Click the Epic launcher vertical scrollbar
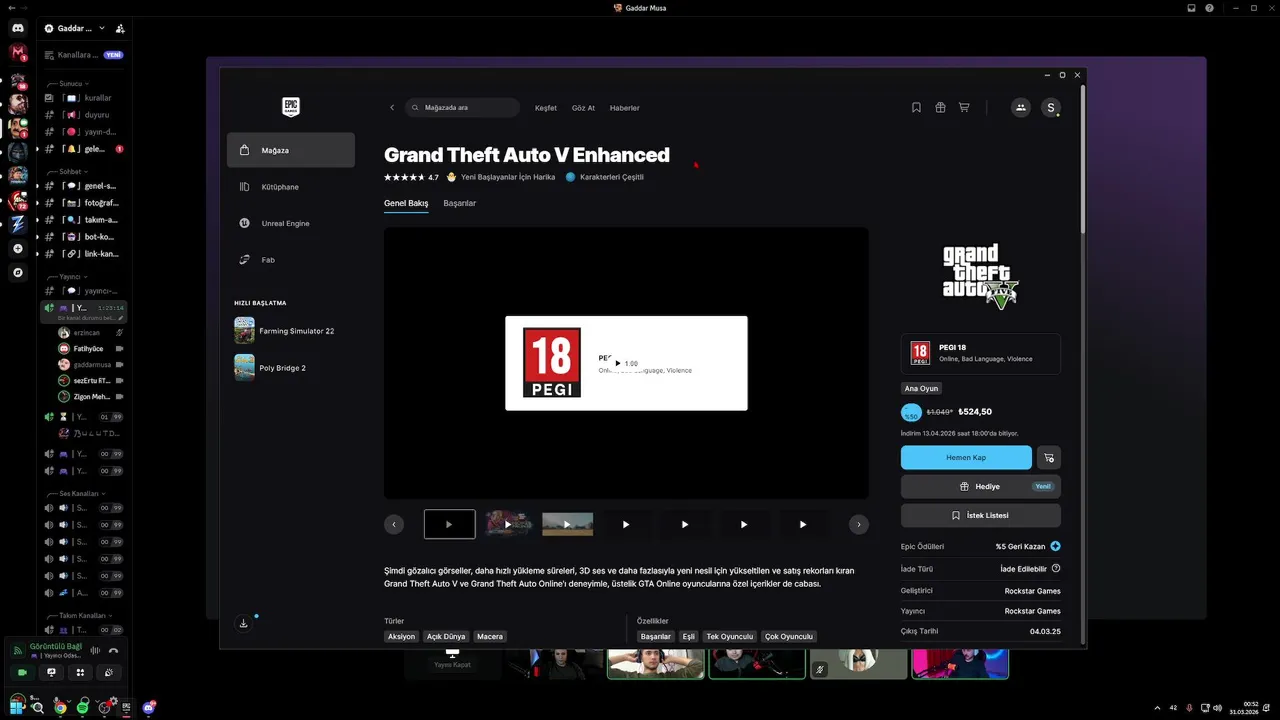 (x=1083, y=157)
